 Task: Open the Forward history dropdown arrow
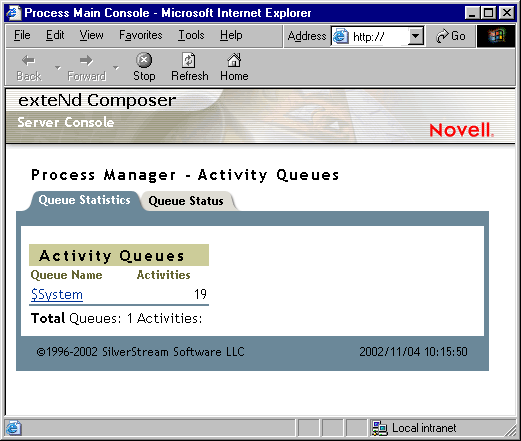116,68
